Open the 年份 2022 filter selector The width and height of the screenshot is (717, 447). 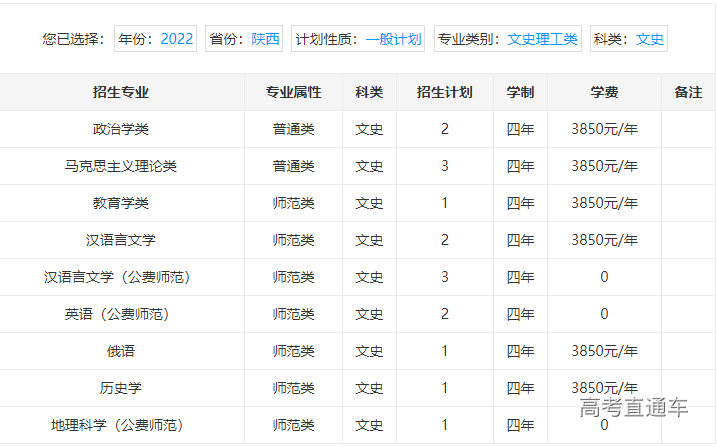(x=155, y=39)
